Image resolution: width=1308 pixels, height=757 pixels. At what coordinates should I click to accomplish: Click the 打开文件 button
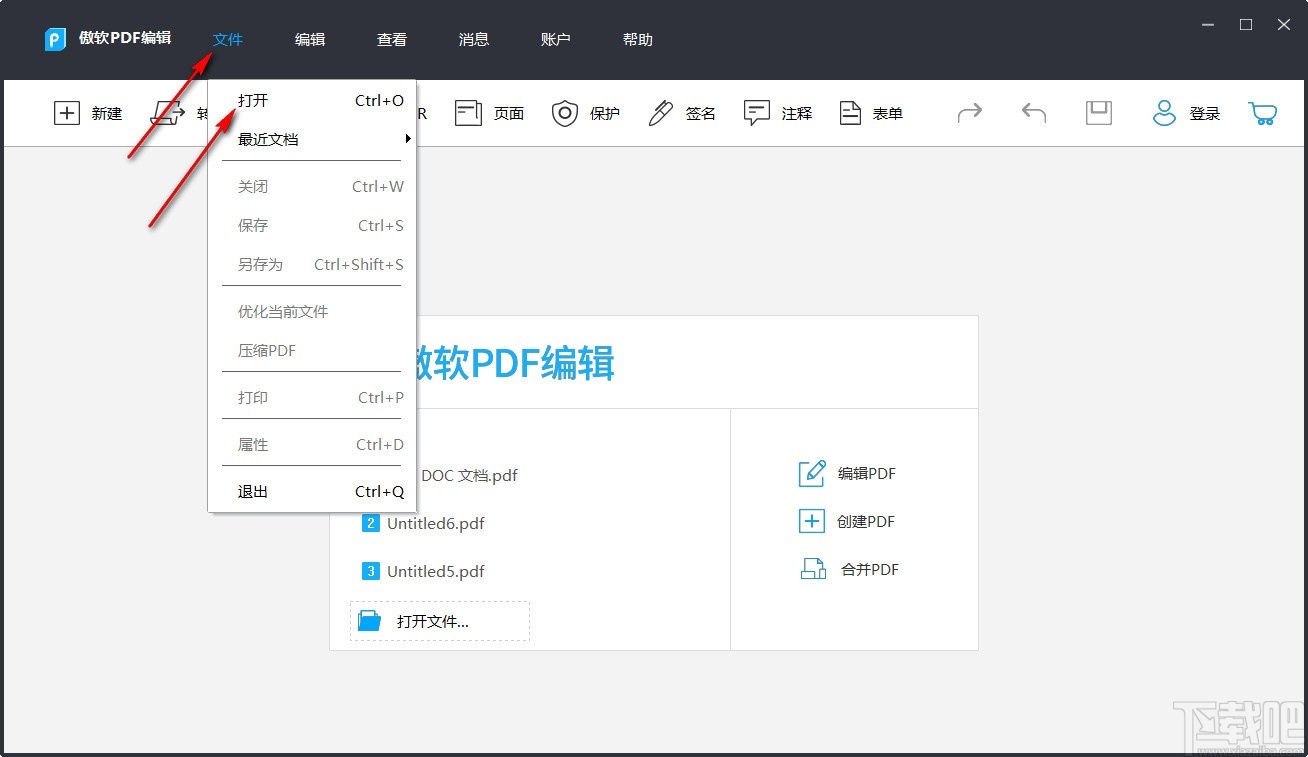coord(439,620)
